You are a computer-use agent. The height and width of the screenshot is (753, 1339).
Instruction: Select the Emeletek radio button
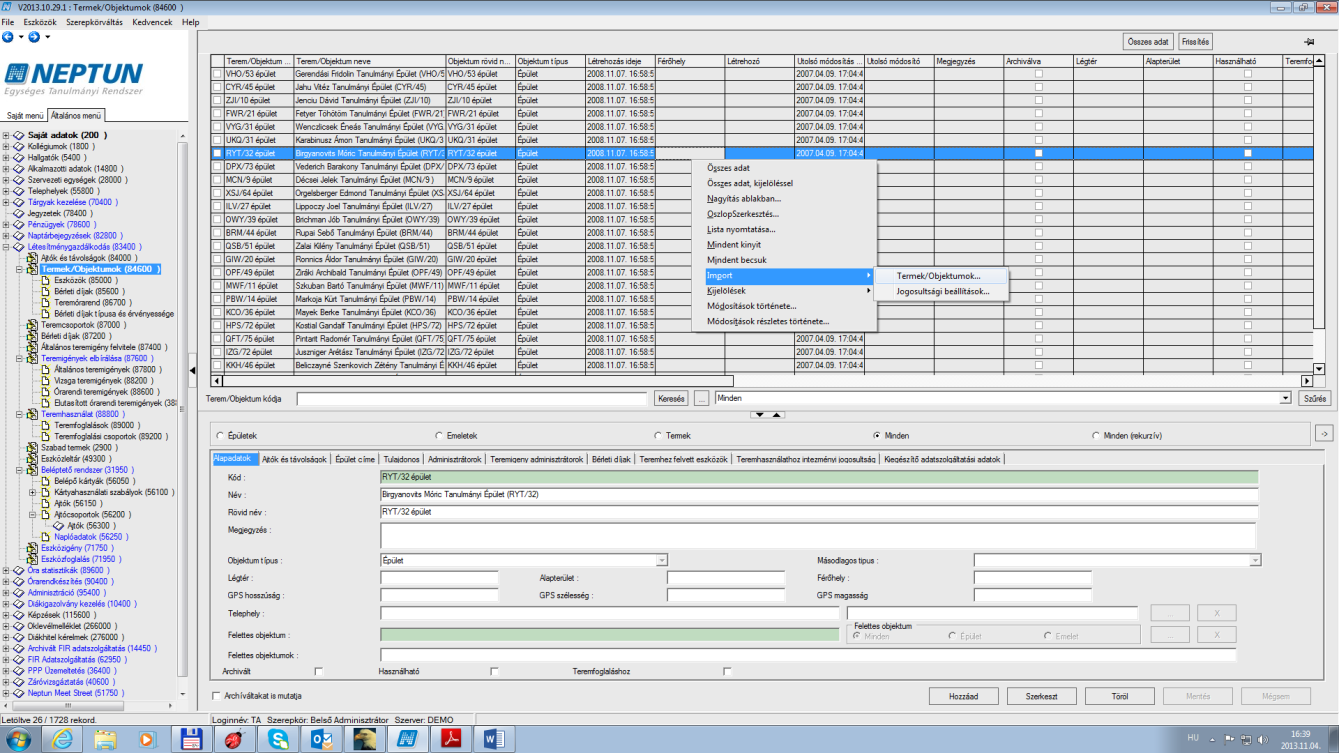coord(439,436)
